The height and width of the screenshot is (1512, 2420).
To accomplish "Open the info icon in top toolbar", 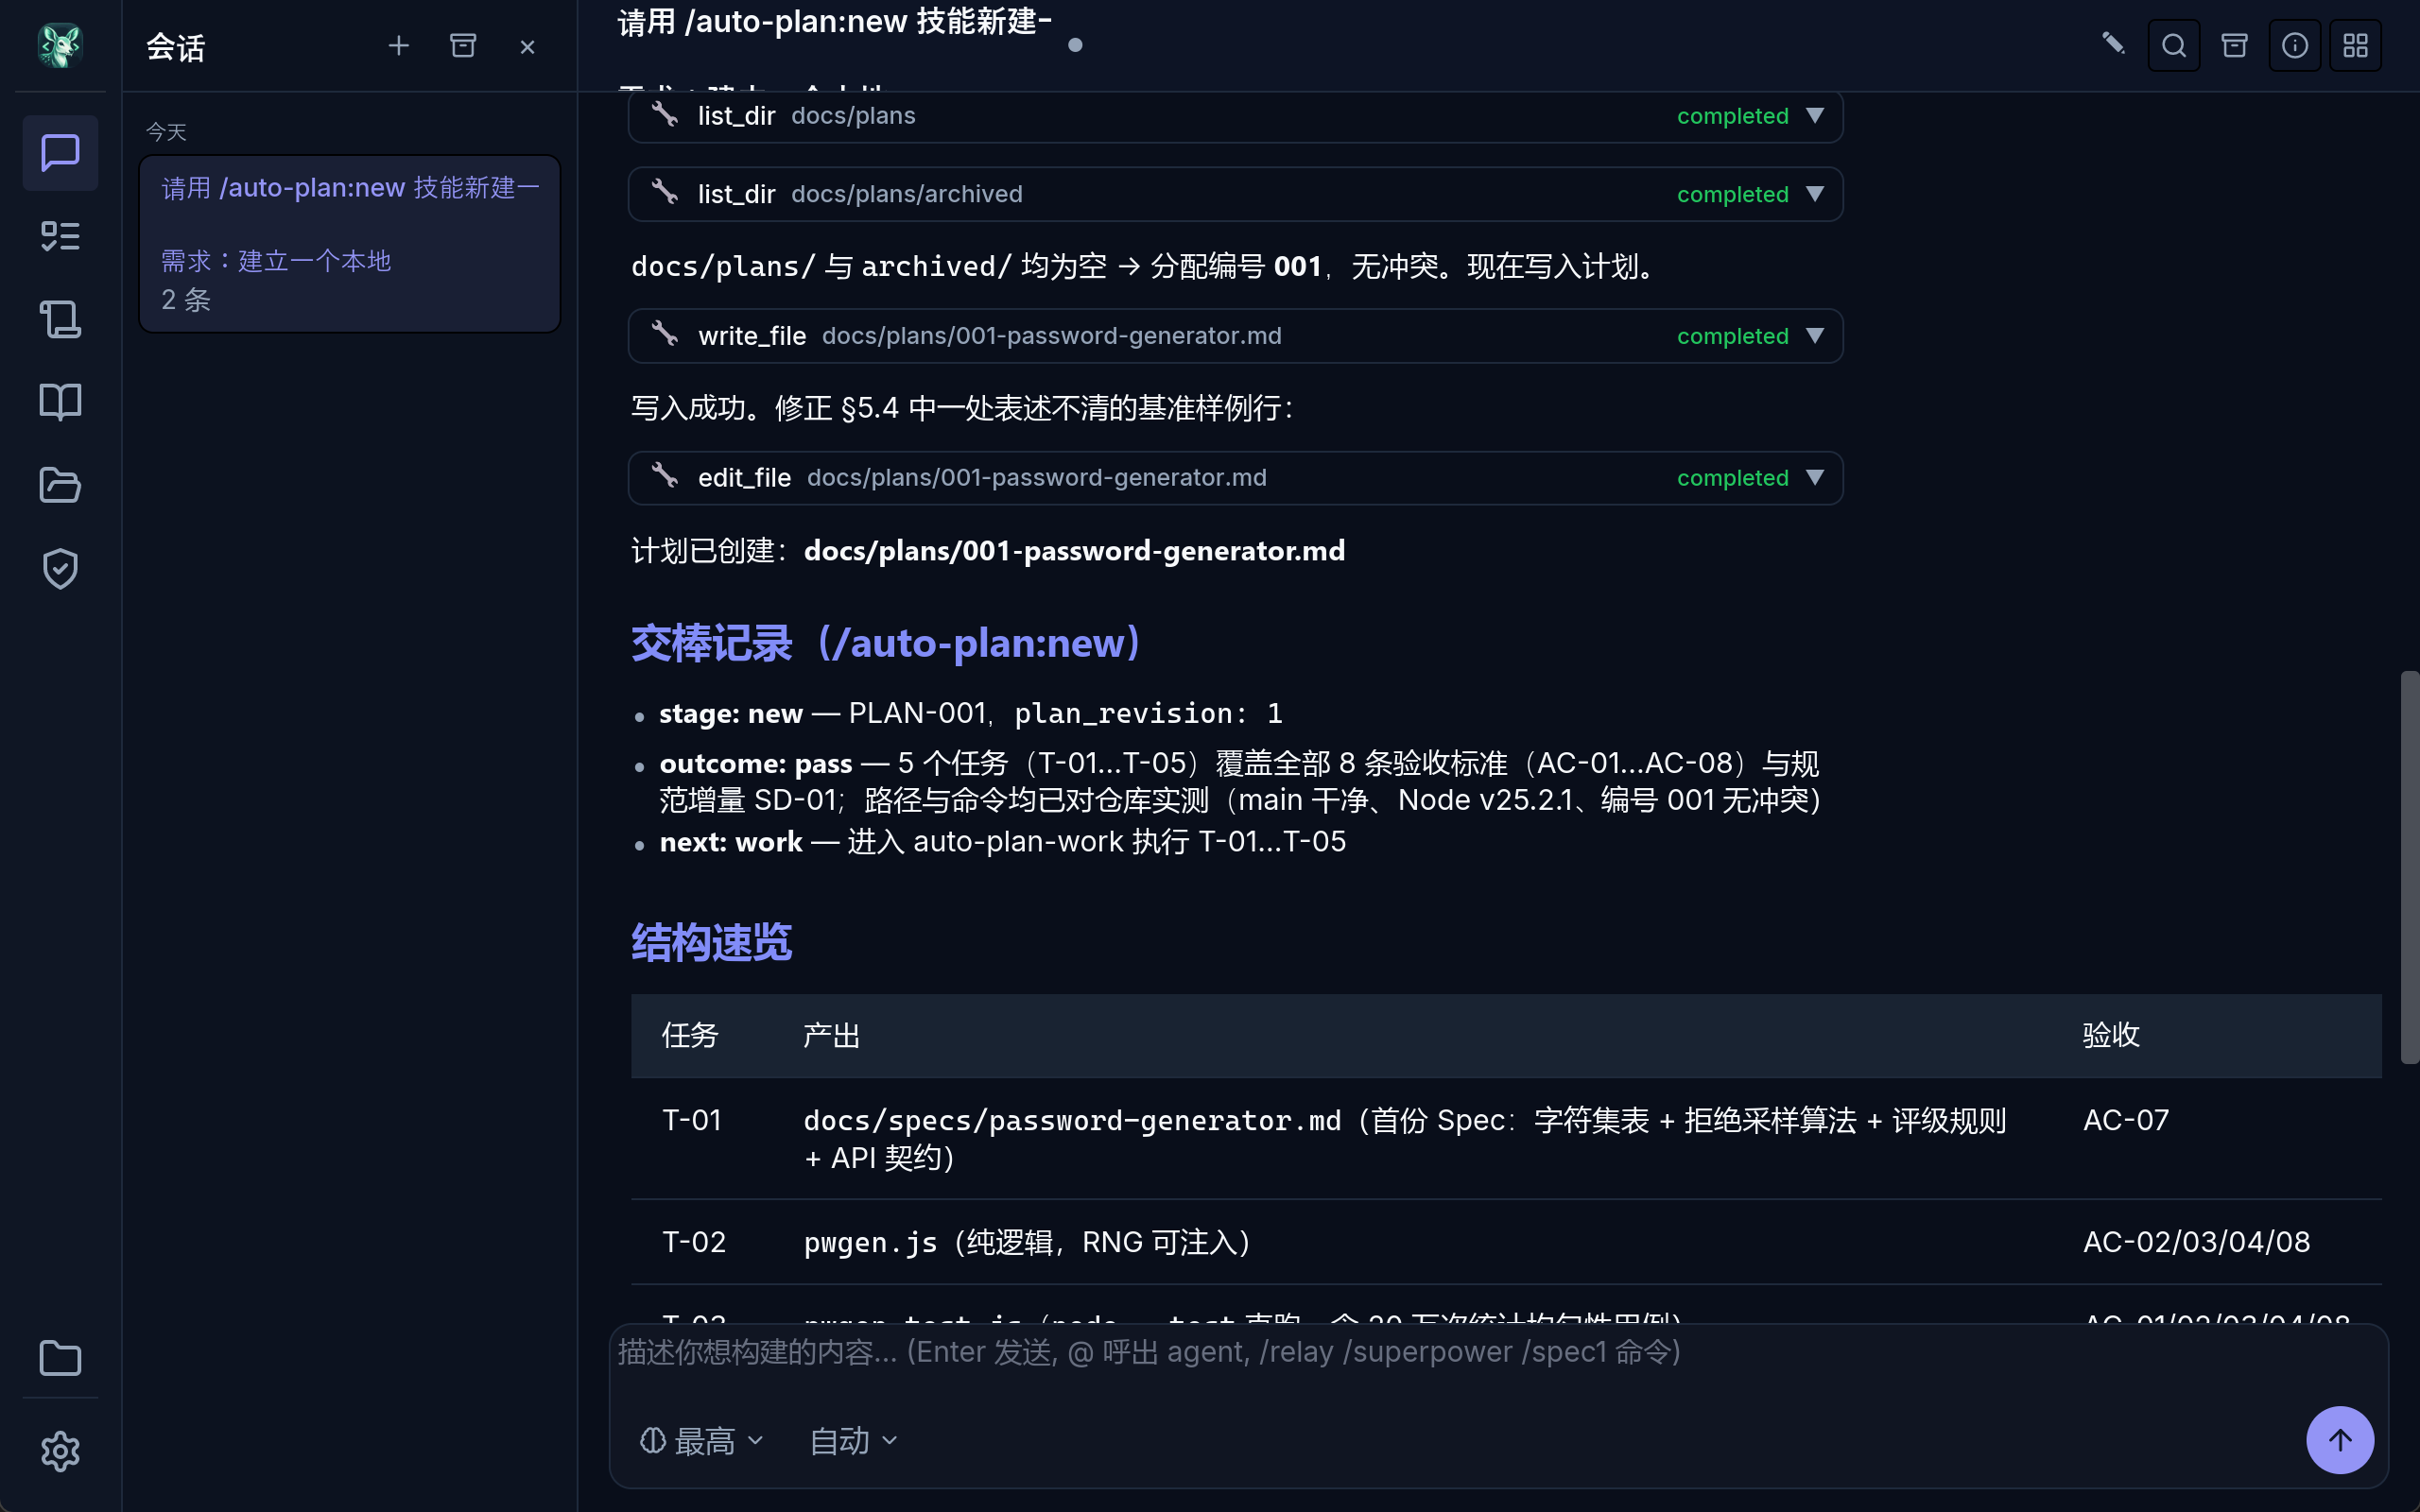I will click(x=2295, y=46).
